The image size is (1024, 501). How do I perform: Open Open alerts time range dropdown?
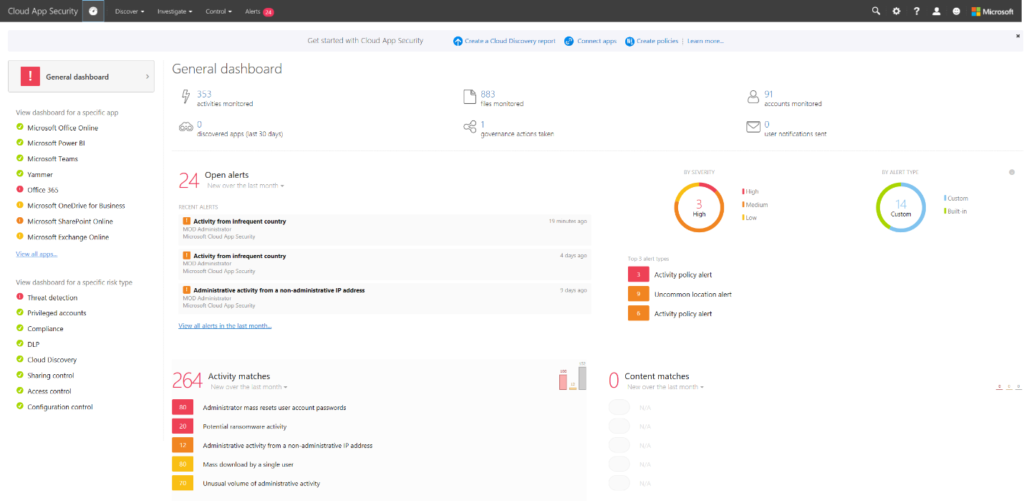click(245, 186)
